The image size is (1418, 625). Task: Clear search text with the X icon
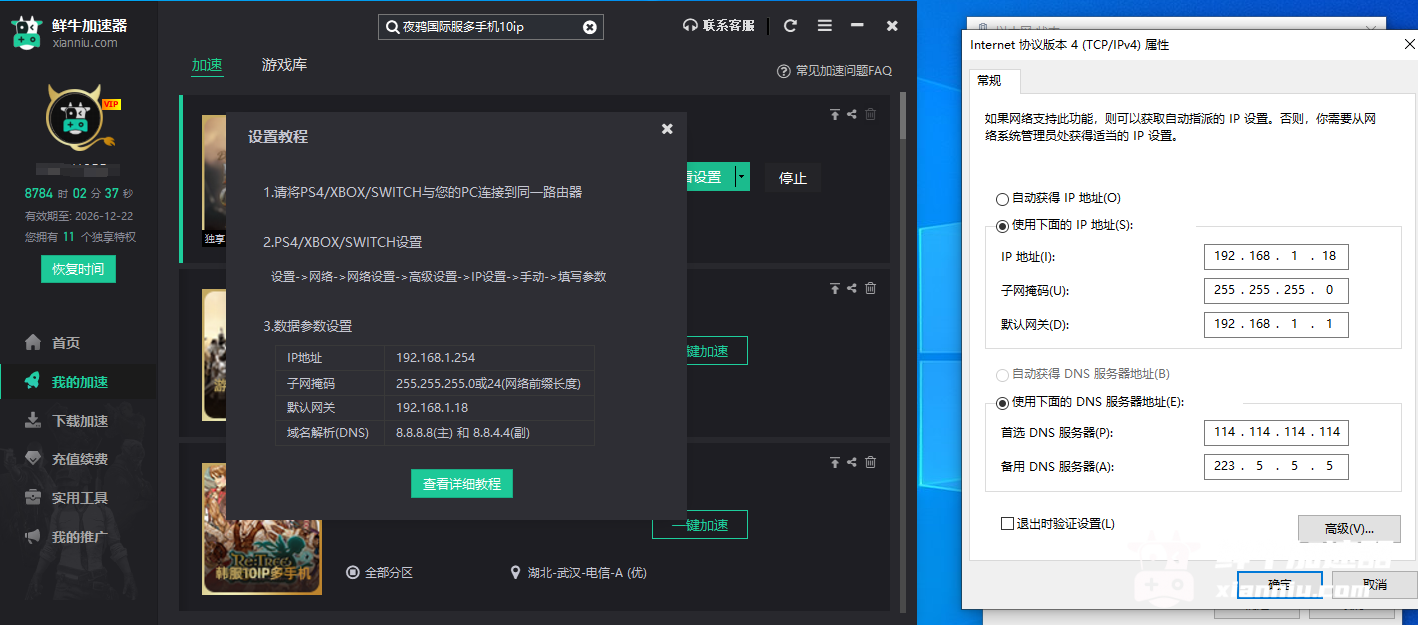tap(590, 27)
